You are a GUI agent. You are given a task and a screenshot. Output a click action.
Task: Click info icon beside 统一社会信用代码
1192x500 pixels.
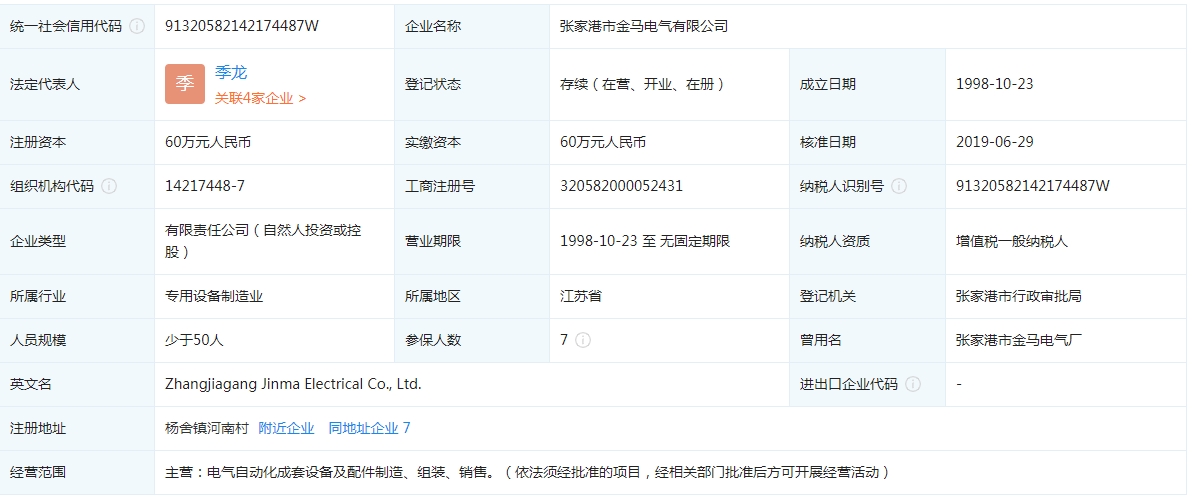pos(137,27)
